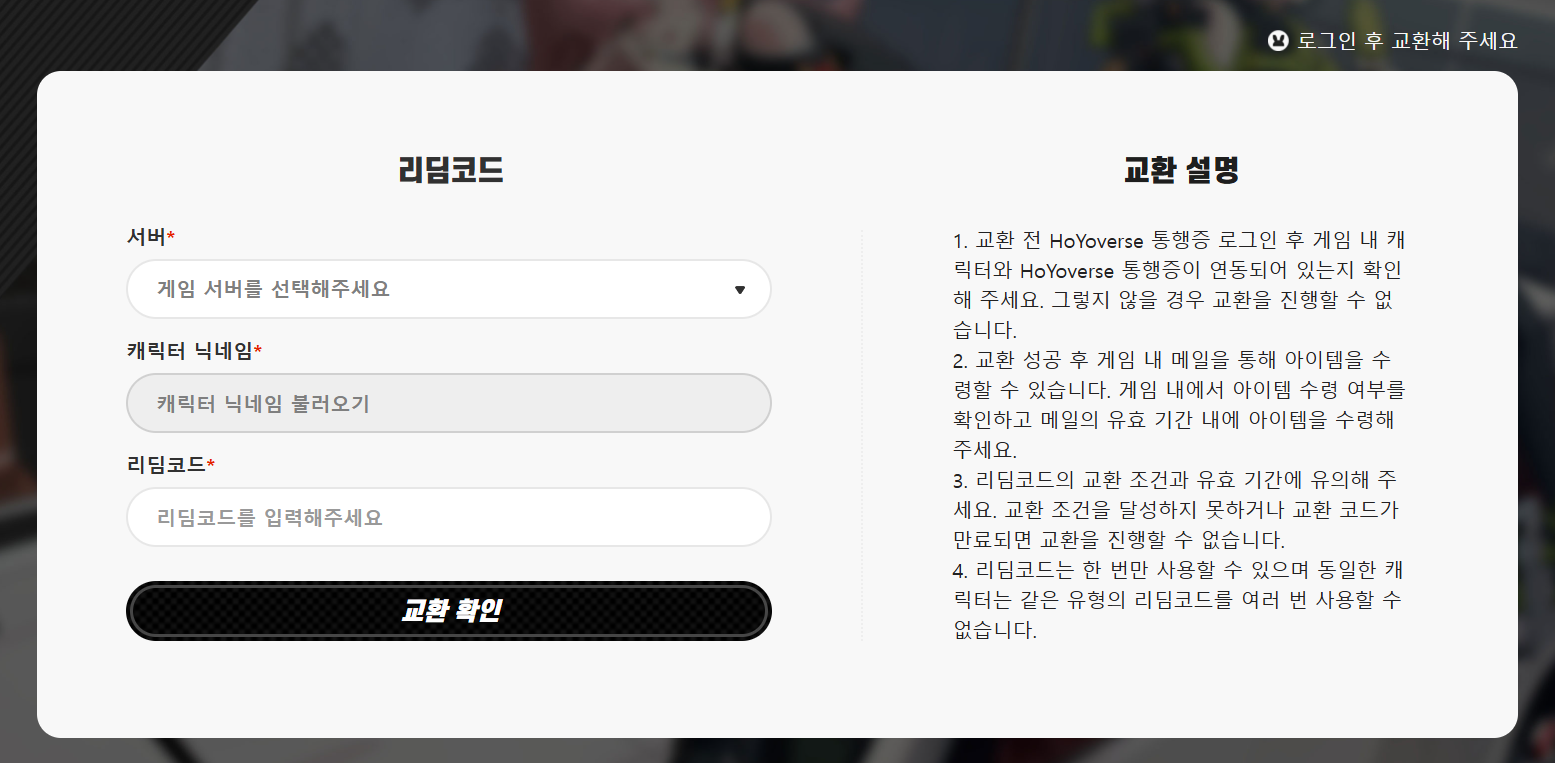Click the red asterisk beside the '리딤코드' label
This screenshot has width=1555, height=763.
[x=211, y=463]
